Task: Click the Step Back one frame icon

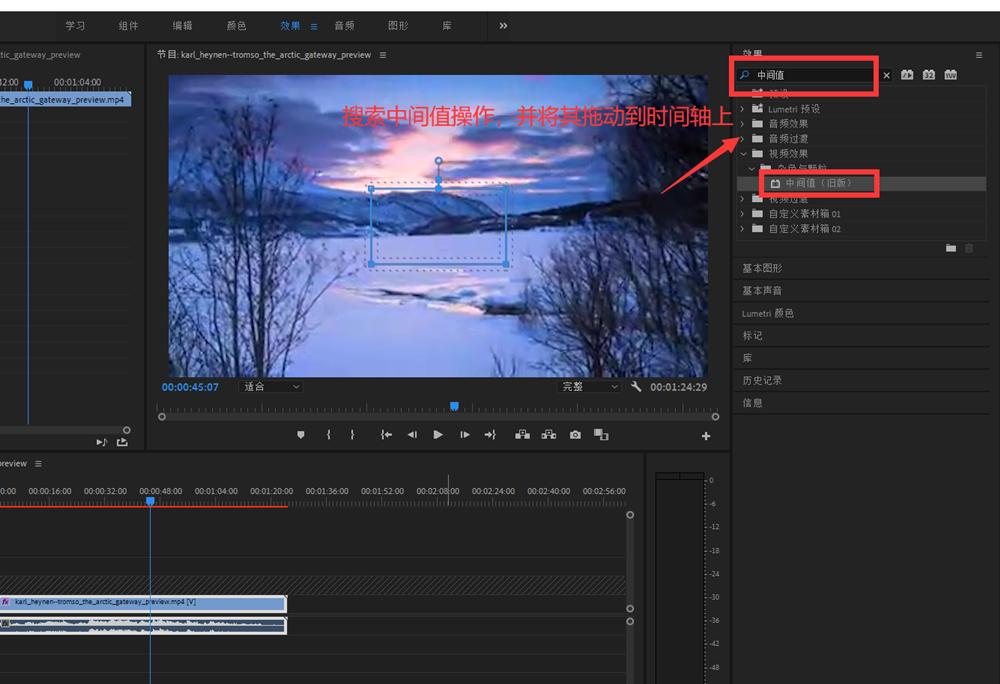Action: (412, 435)
